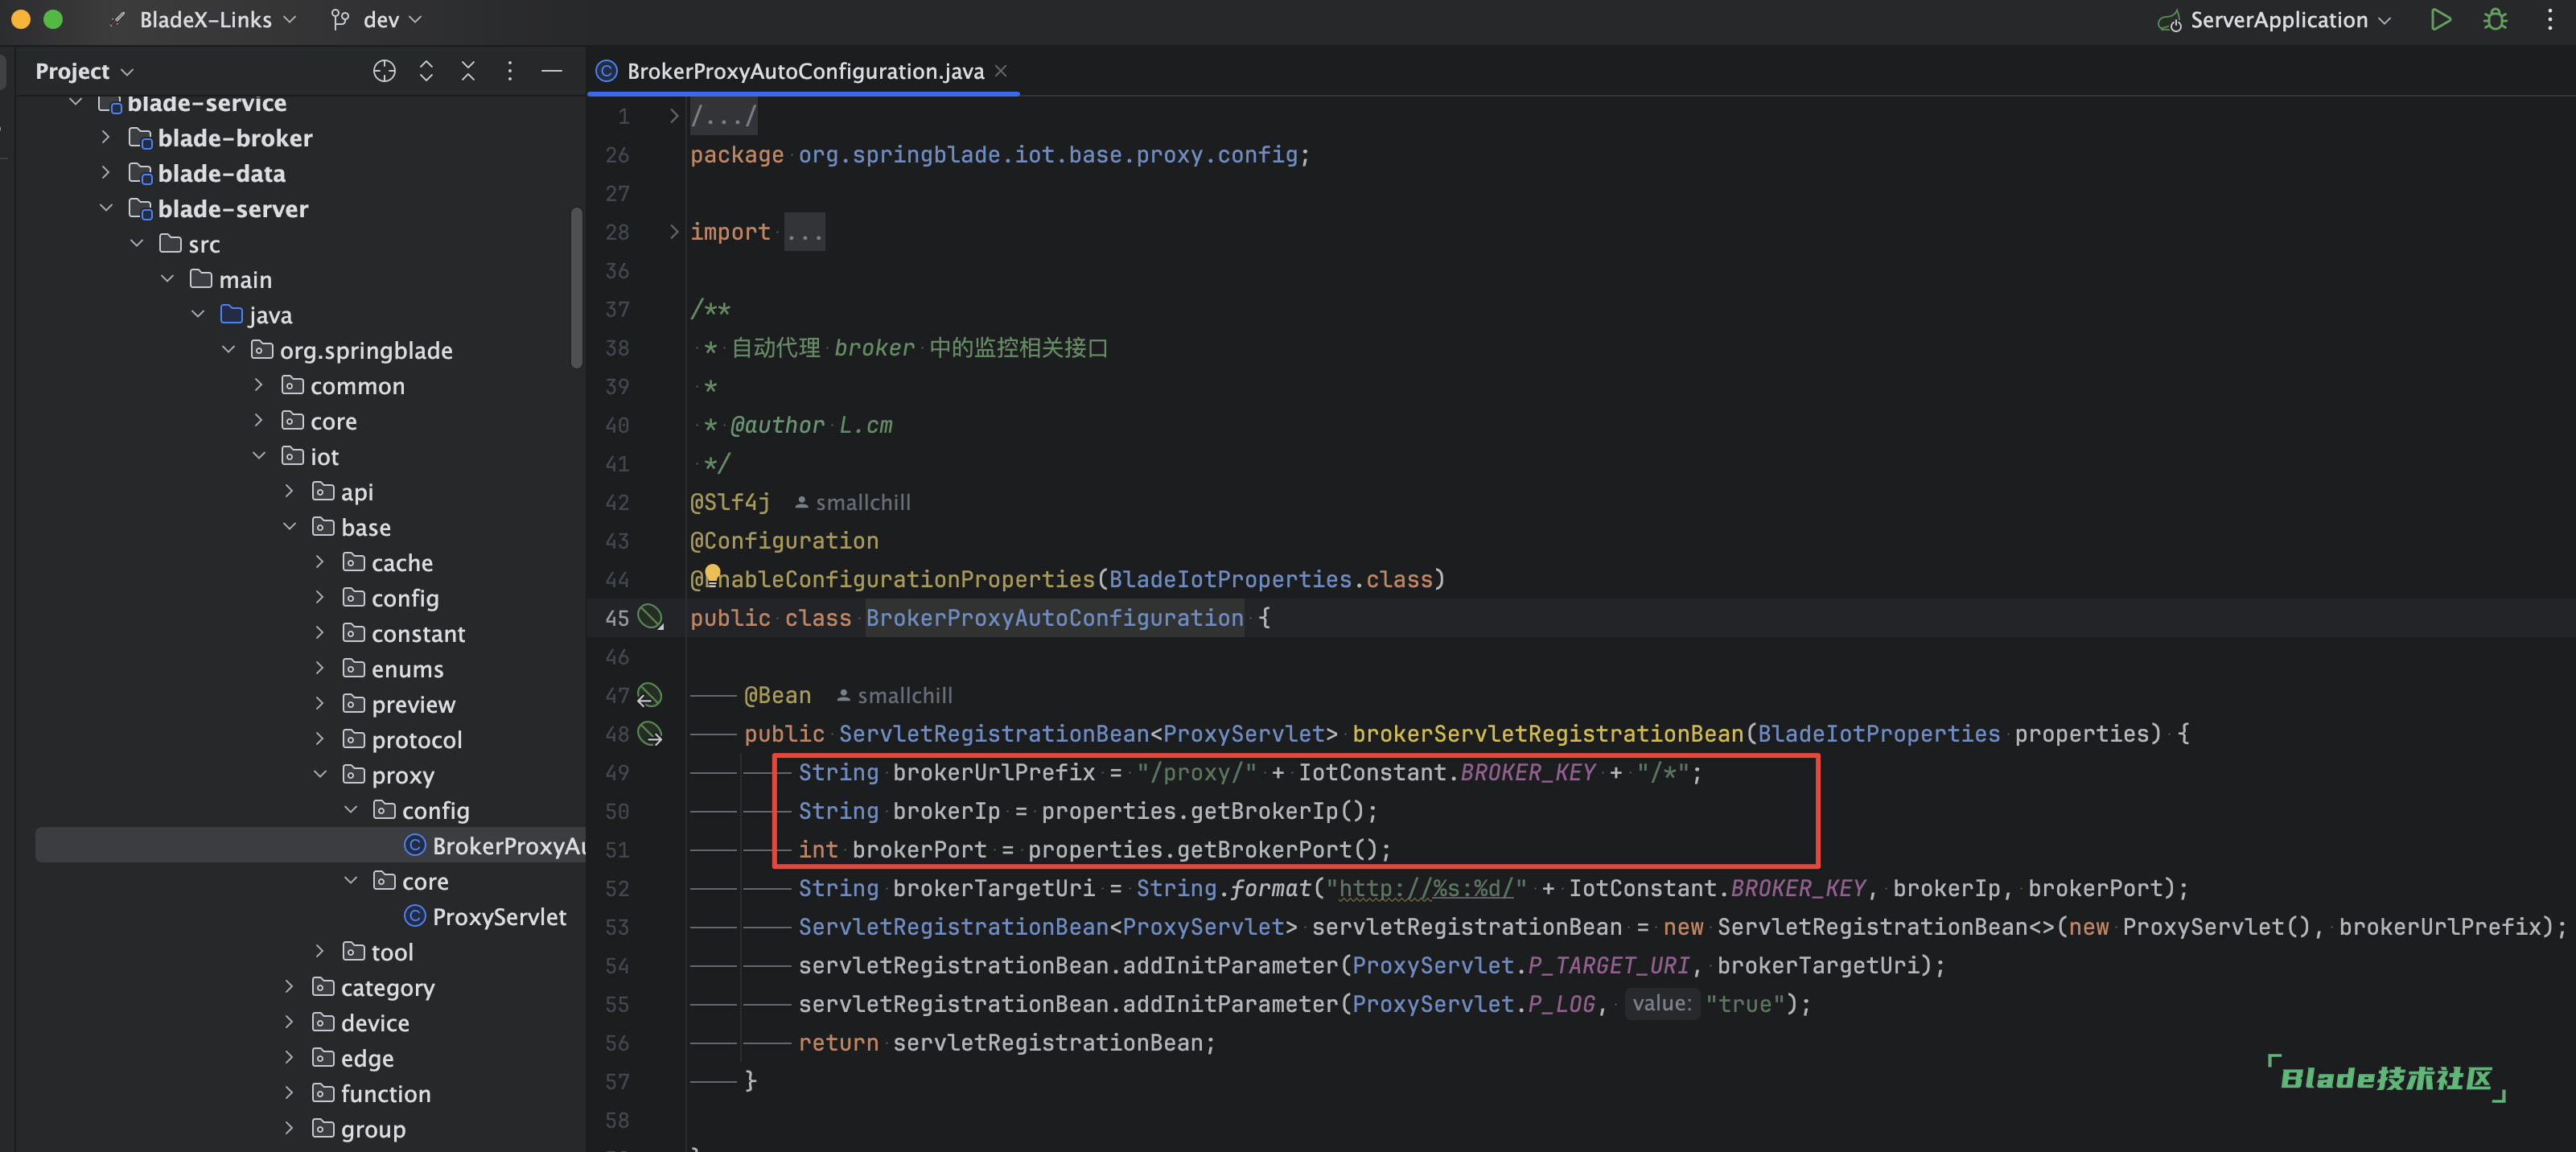Select the constant package
This screenshot has height=1152, width=2576.
[x=418, y=633]
